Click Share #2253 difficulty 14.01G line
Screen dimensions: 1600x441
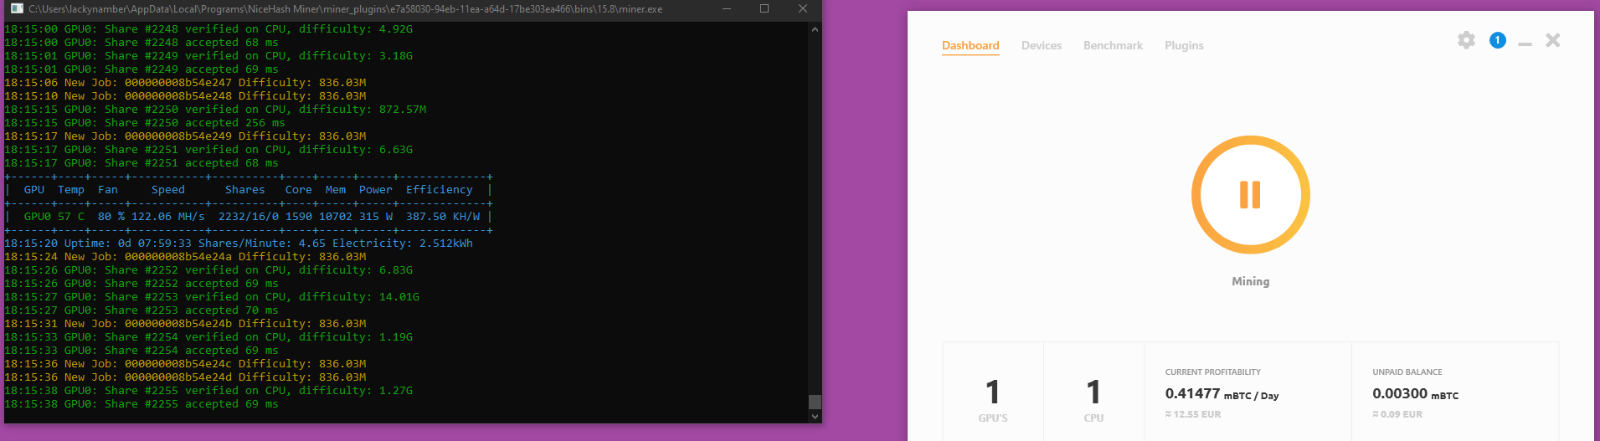coord(212,297)
